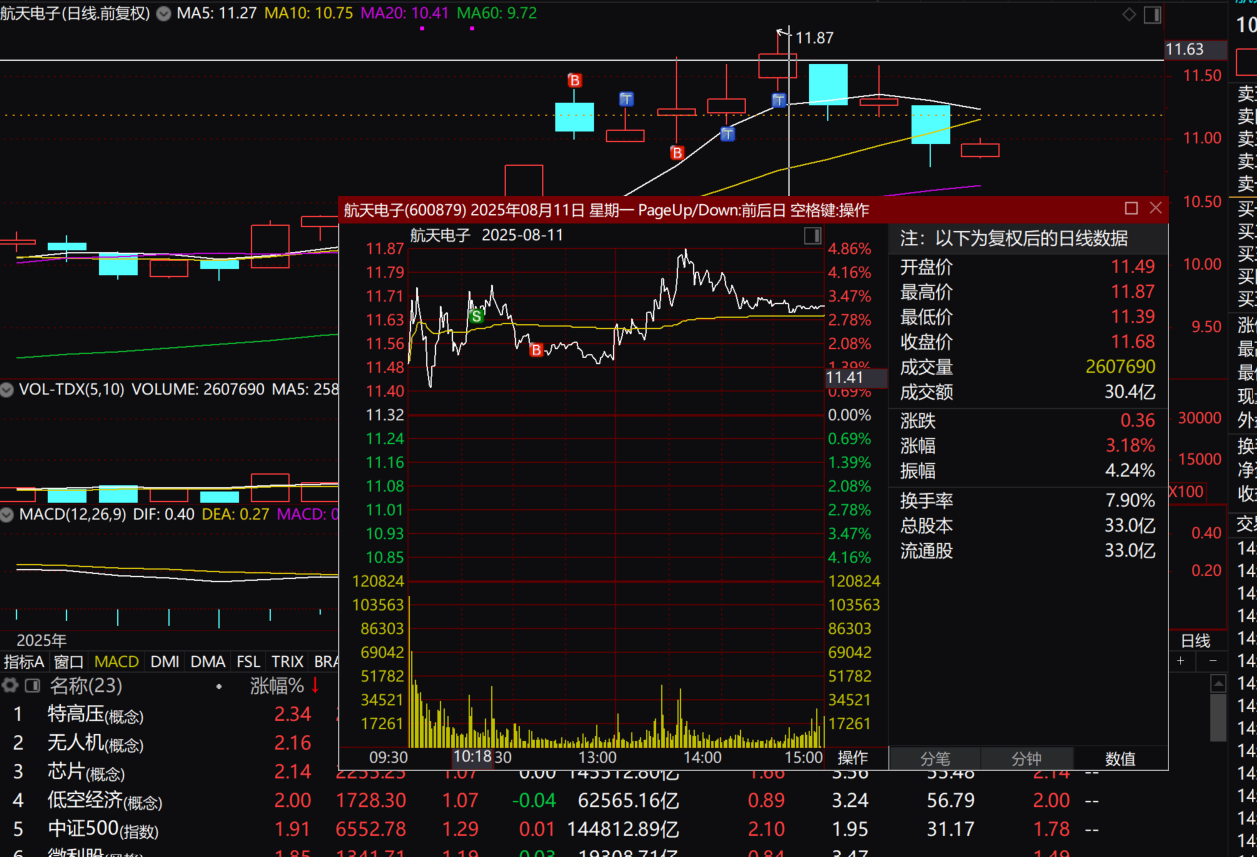Click the zoom-in plus button below 日线

(x=1181, y=661)
